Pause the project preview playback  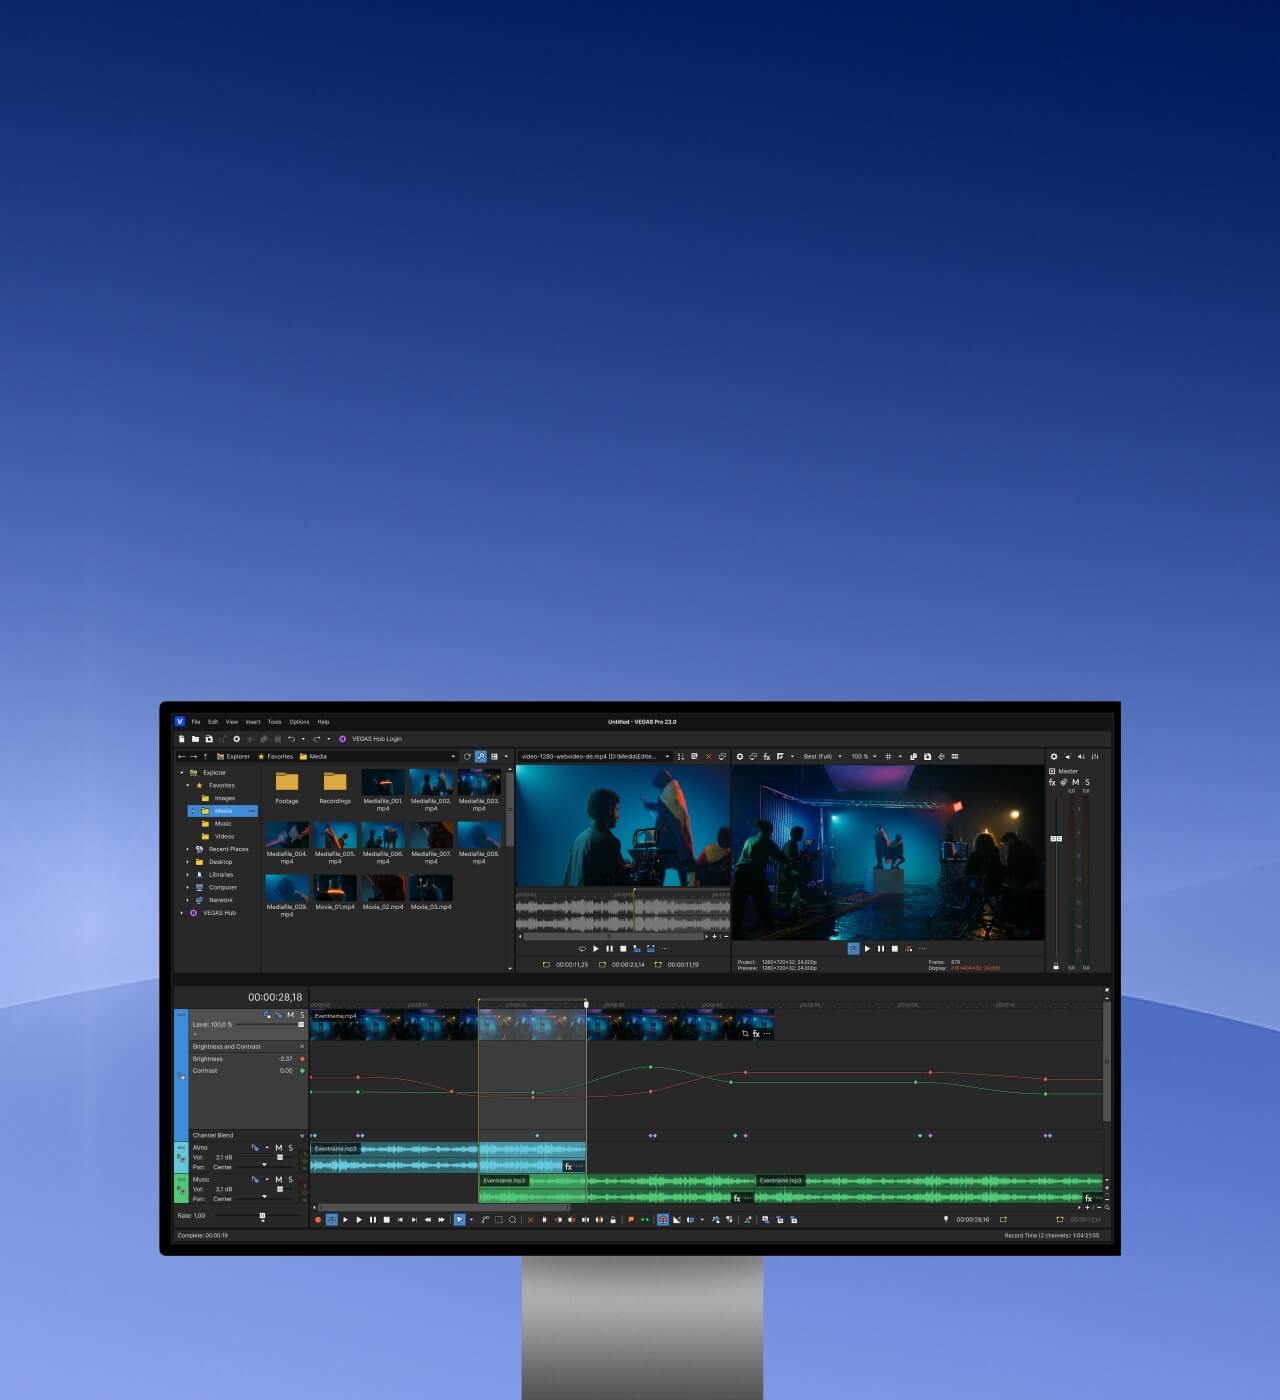881,949
